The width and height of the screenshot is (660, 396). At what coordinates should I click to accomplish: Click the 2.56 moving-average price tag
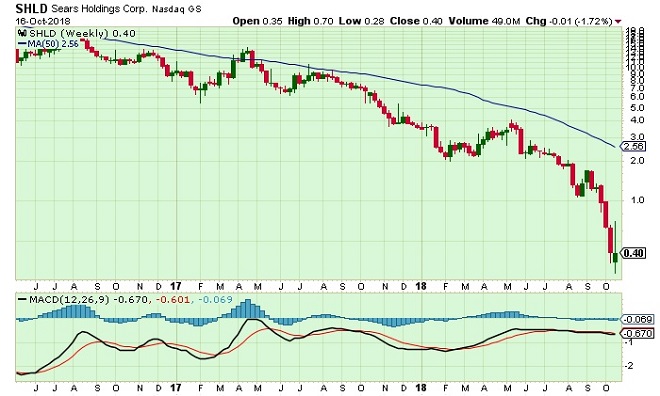(x=633, y=146)
